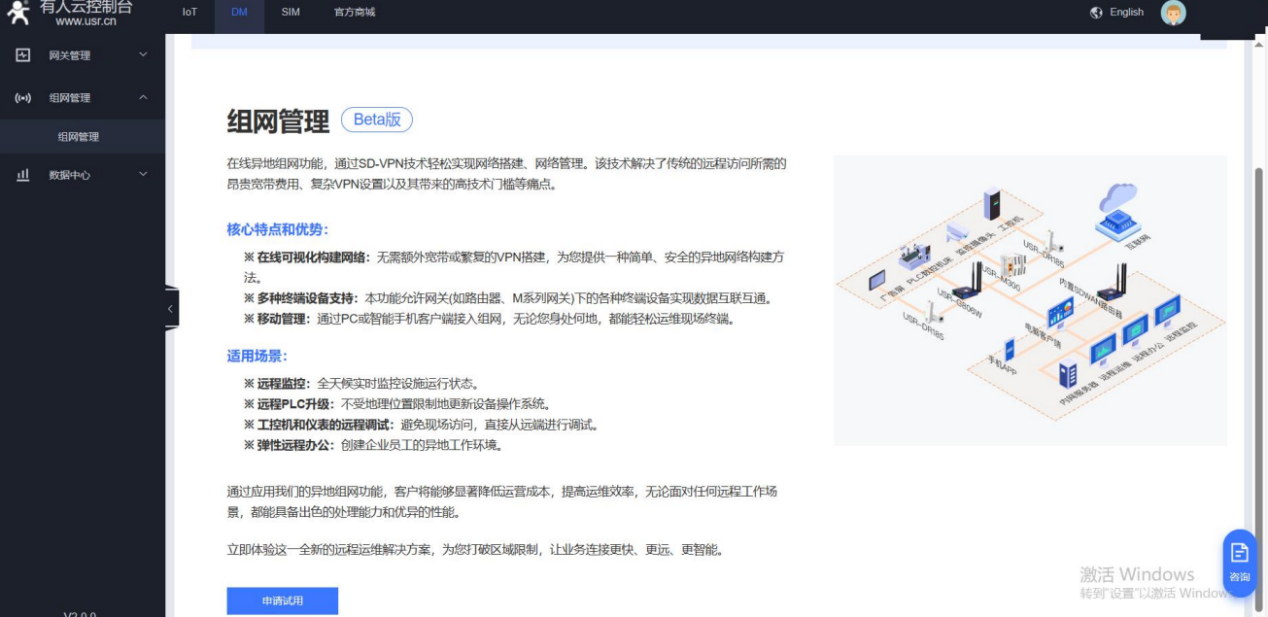
Task: Click the network topology diagram image
Action: coord(1029,300)
